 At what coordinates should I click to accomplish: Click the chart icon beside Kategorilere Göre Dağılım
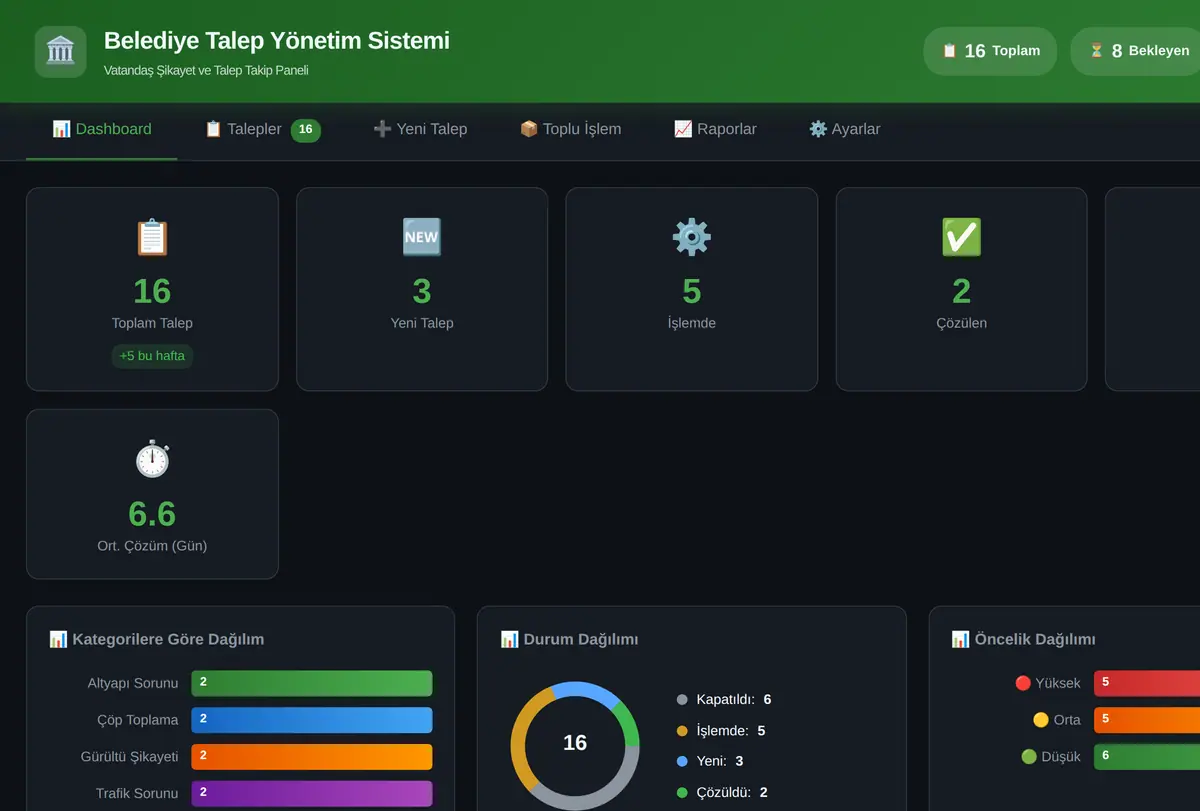pyautogui.click(x=58, y=639)
